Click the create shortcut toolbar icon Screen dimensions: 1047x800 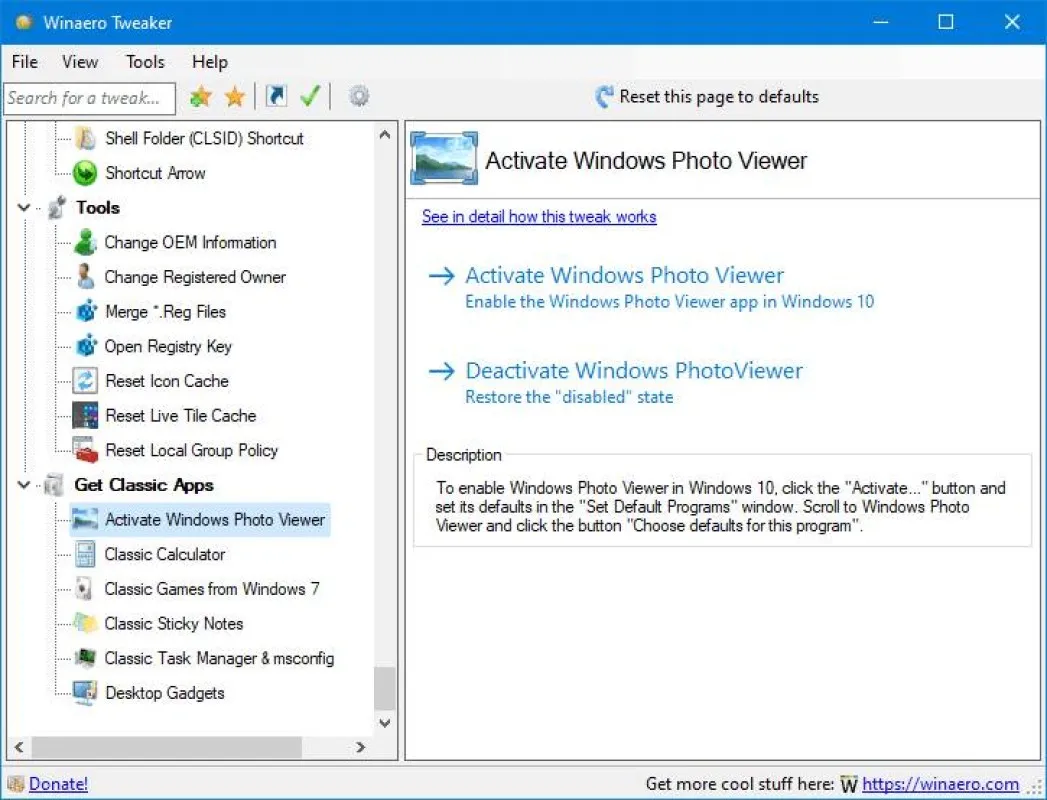tap(276, 96)
